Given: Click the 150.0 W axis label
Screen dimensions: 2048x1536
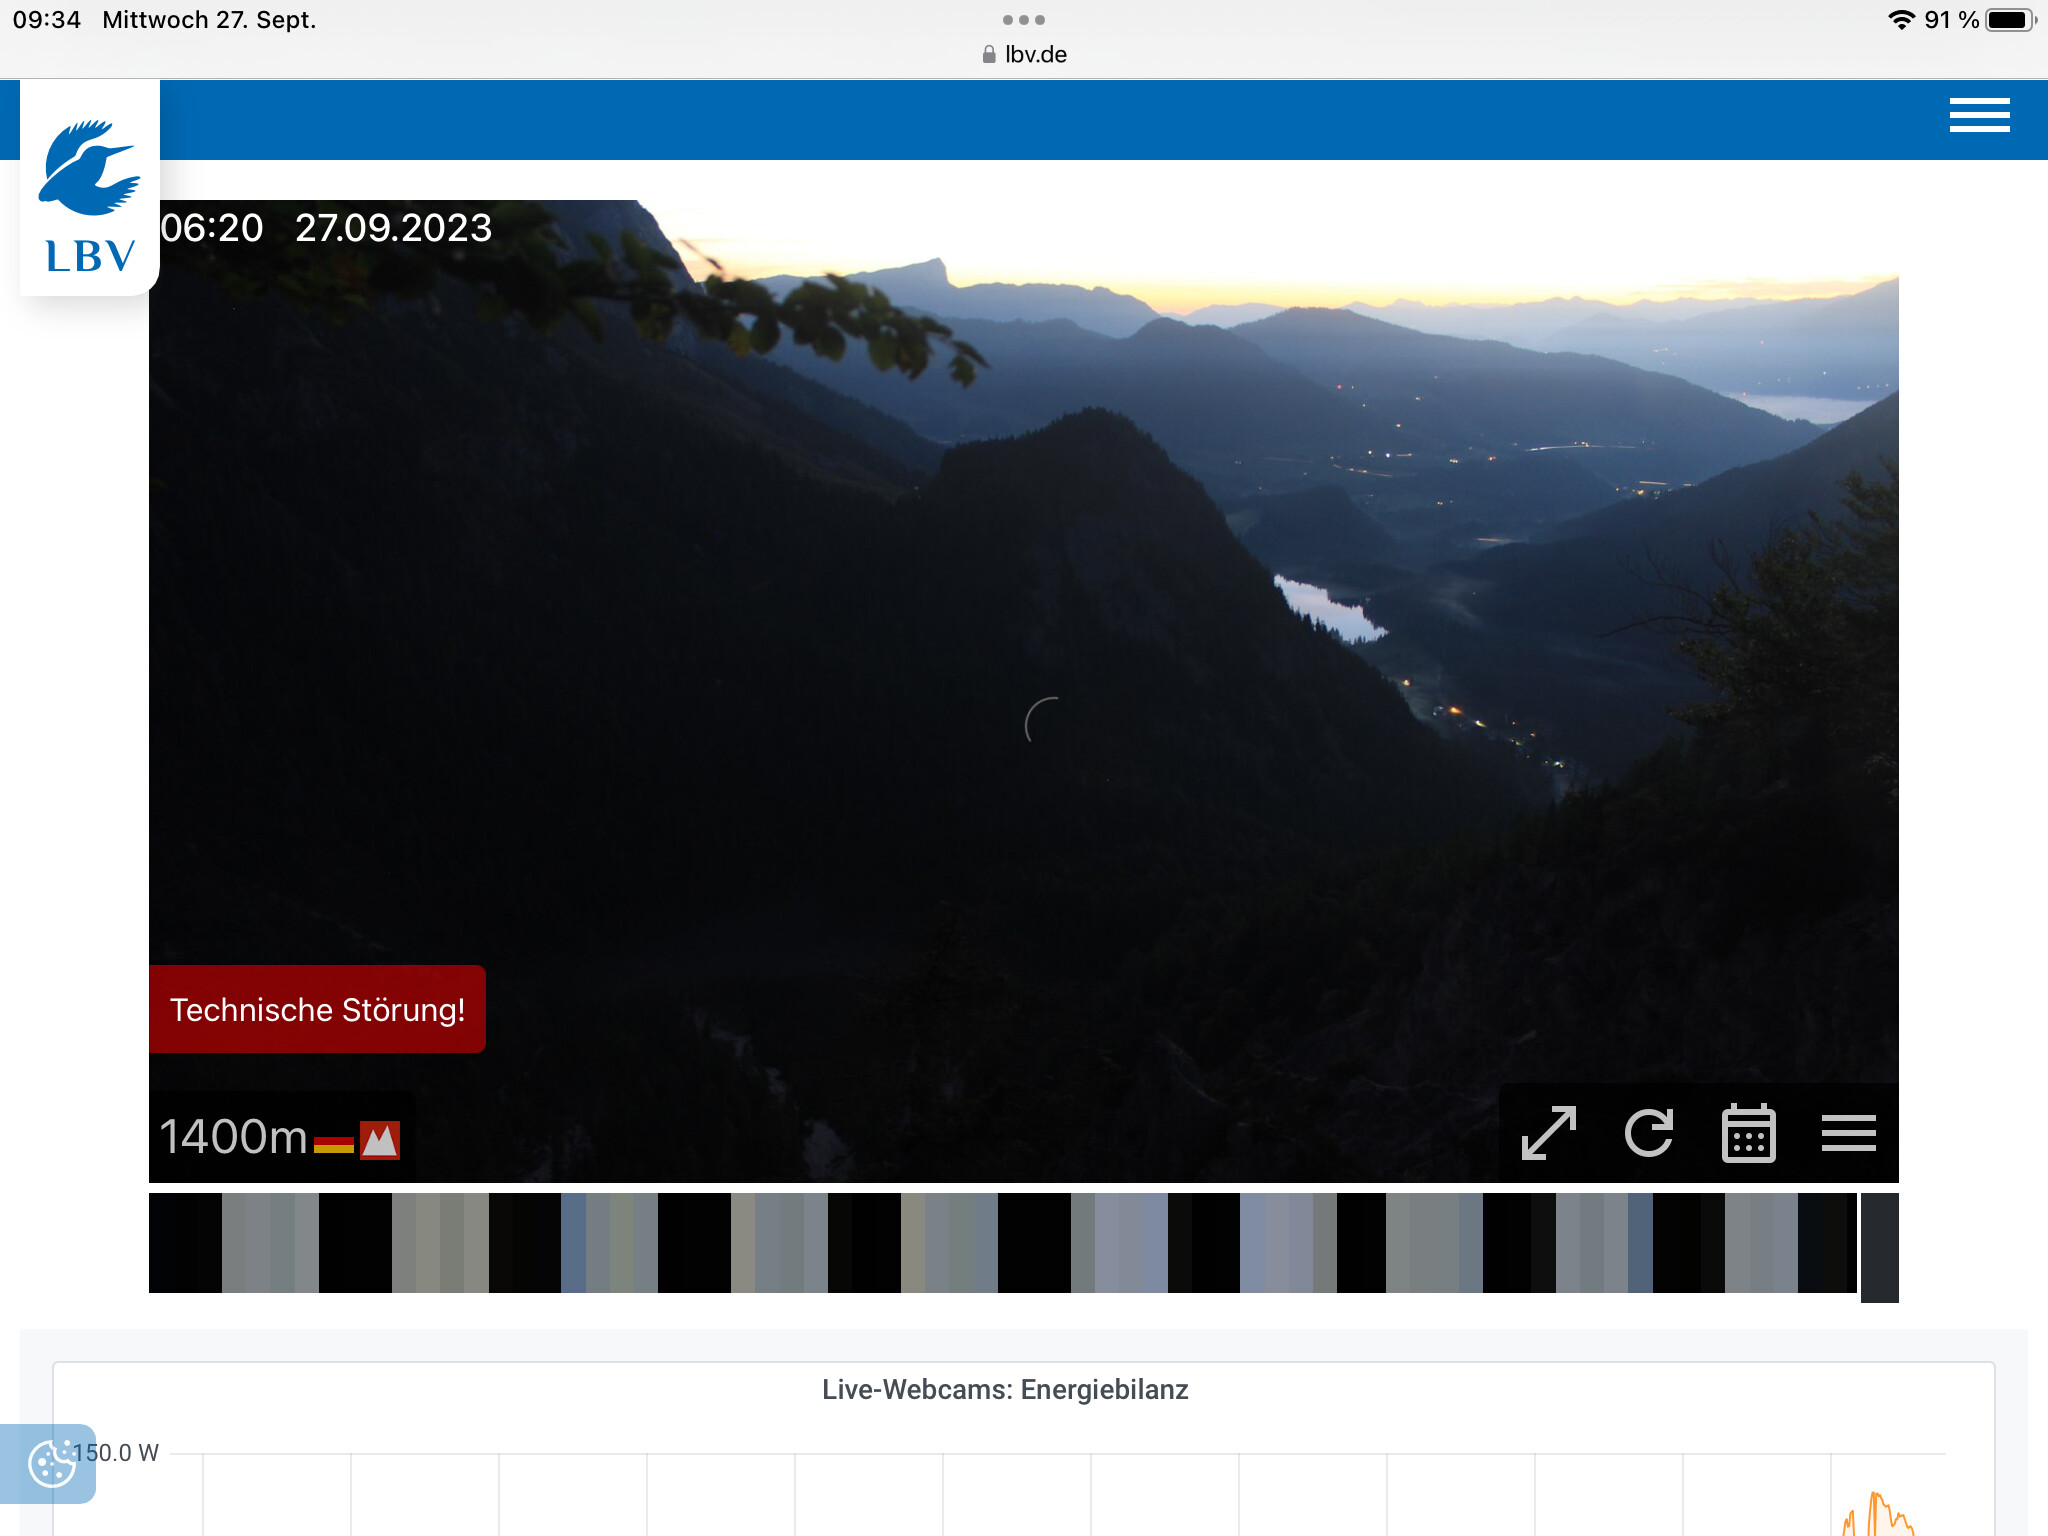Looking at the screenshot, I should pyautogui.click(x=116, y=1453).
